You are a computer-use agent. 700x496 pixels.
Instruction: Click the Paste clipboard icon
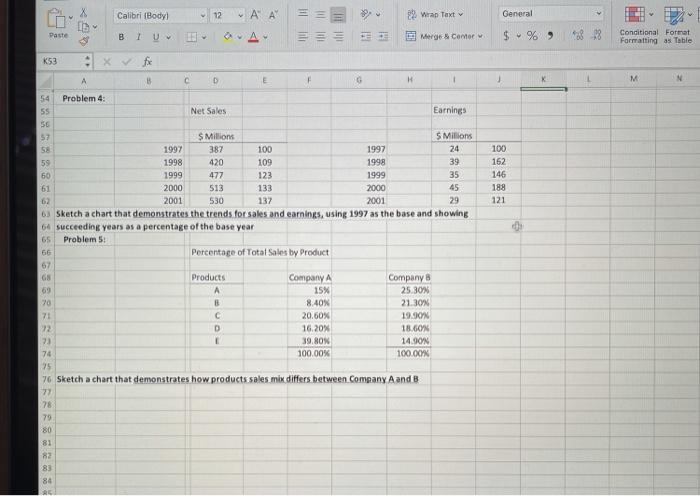[57, 19]
